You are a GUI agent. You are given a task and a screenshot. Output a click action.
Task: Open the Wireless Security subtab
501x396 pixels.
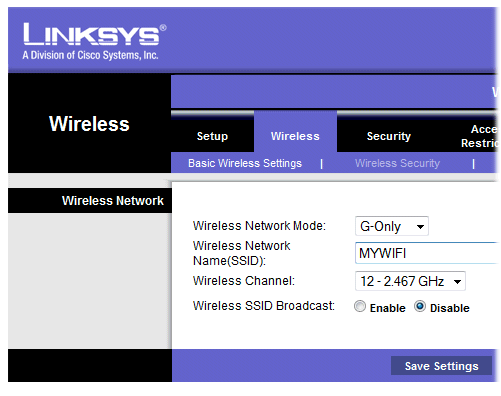click(397, 163)
